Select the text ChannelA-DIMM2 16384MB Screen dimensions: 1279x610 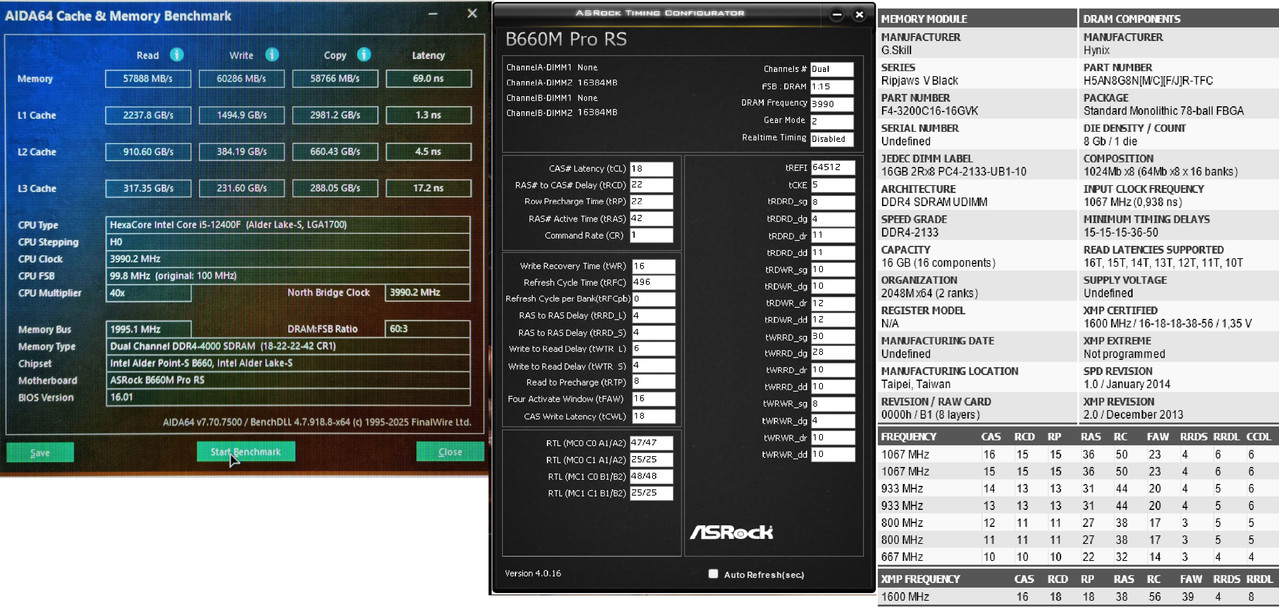pyautogui.click(x=561, y=83)
